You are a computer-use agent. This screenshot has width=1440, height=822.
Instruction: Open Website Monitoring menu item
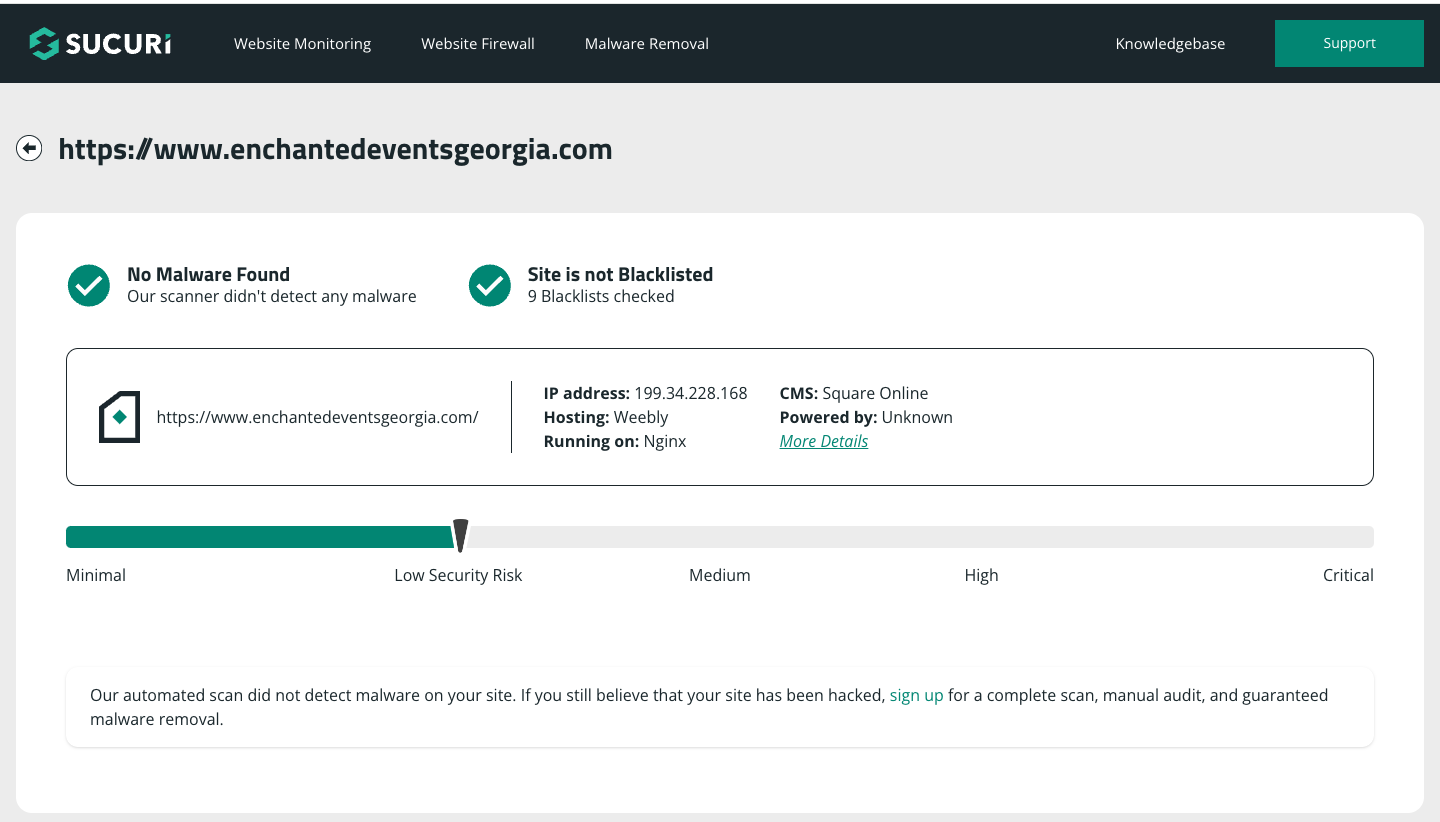click(302, 43)
